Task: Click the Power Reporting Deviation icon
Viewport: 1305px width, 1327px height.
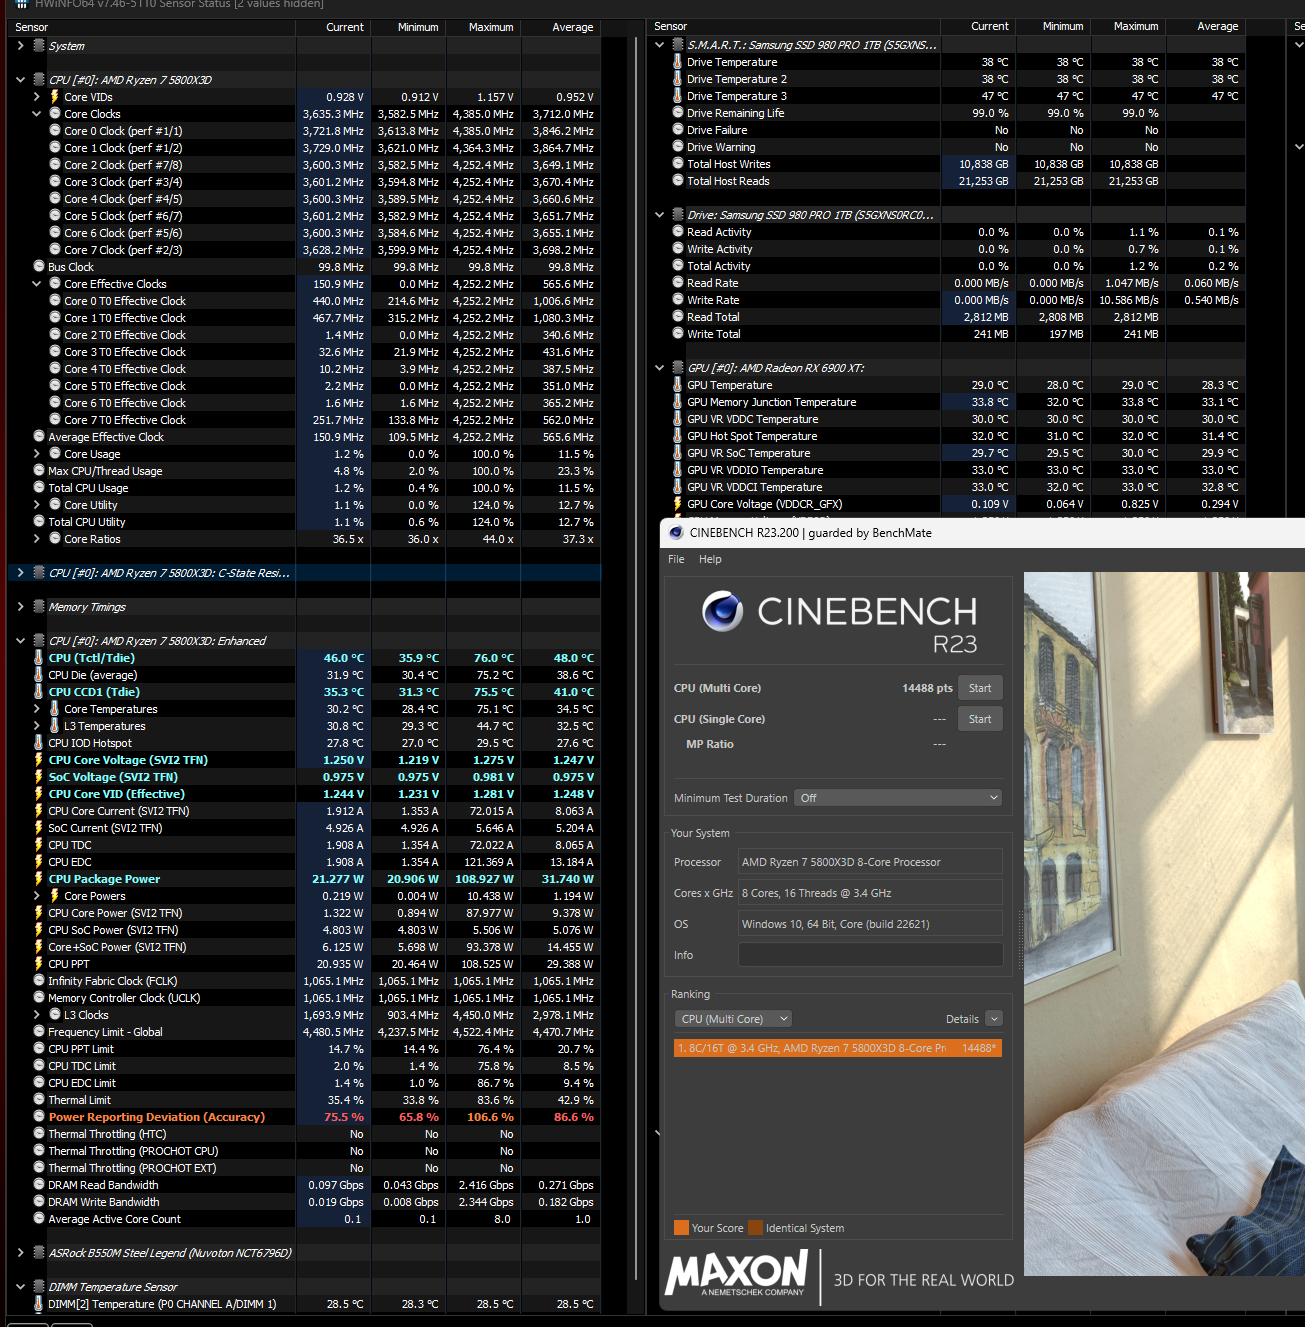Action: pyautogui.click(x=39, y=1117)
